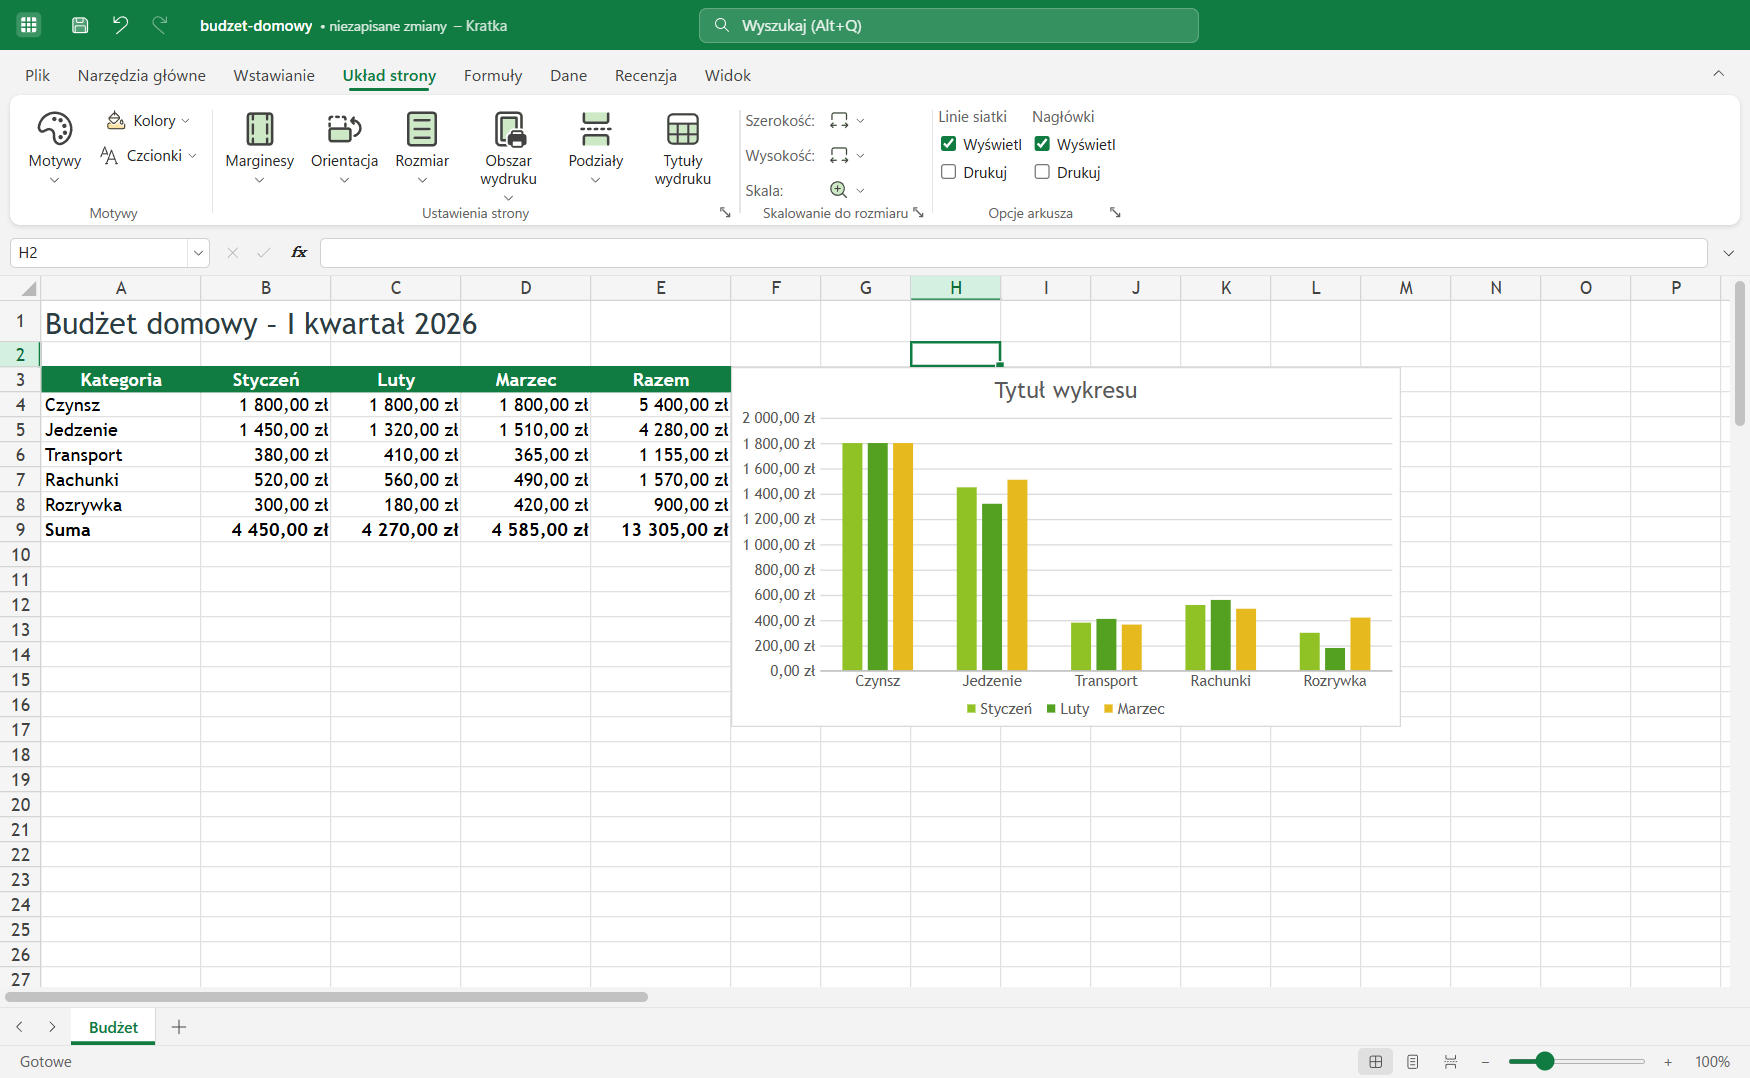Open the Motywy themes gallery

[x=55, y=148]
